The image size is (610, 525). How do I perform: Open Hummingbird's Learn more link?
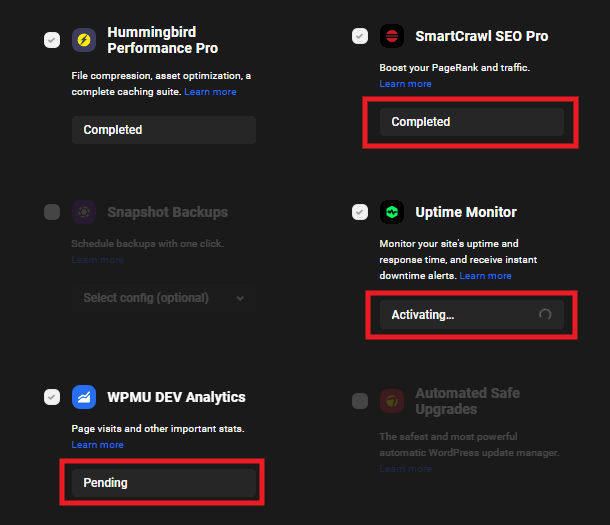pos(210,92)
